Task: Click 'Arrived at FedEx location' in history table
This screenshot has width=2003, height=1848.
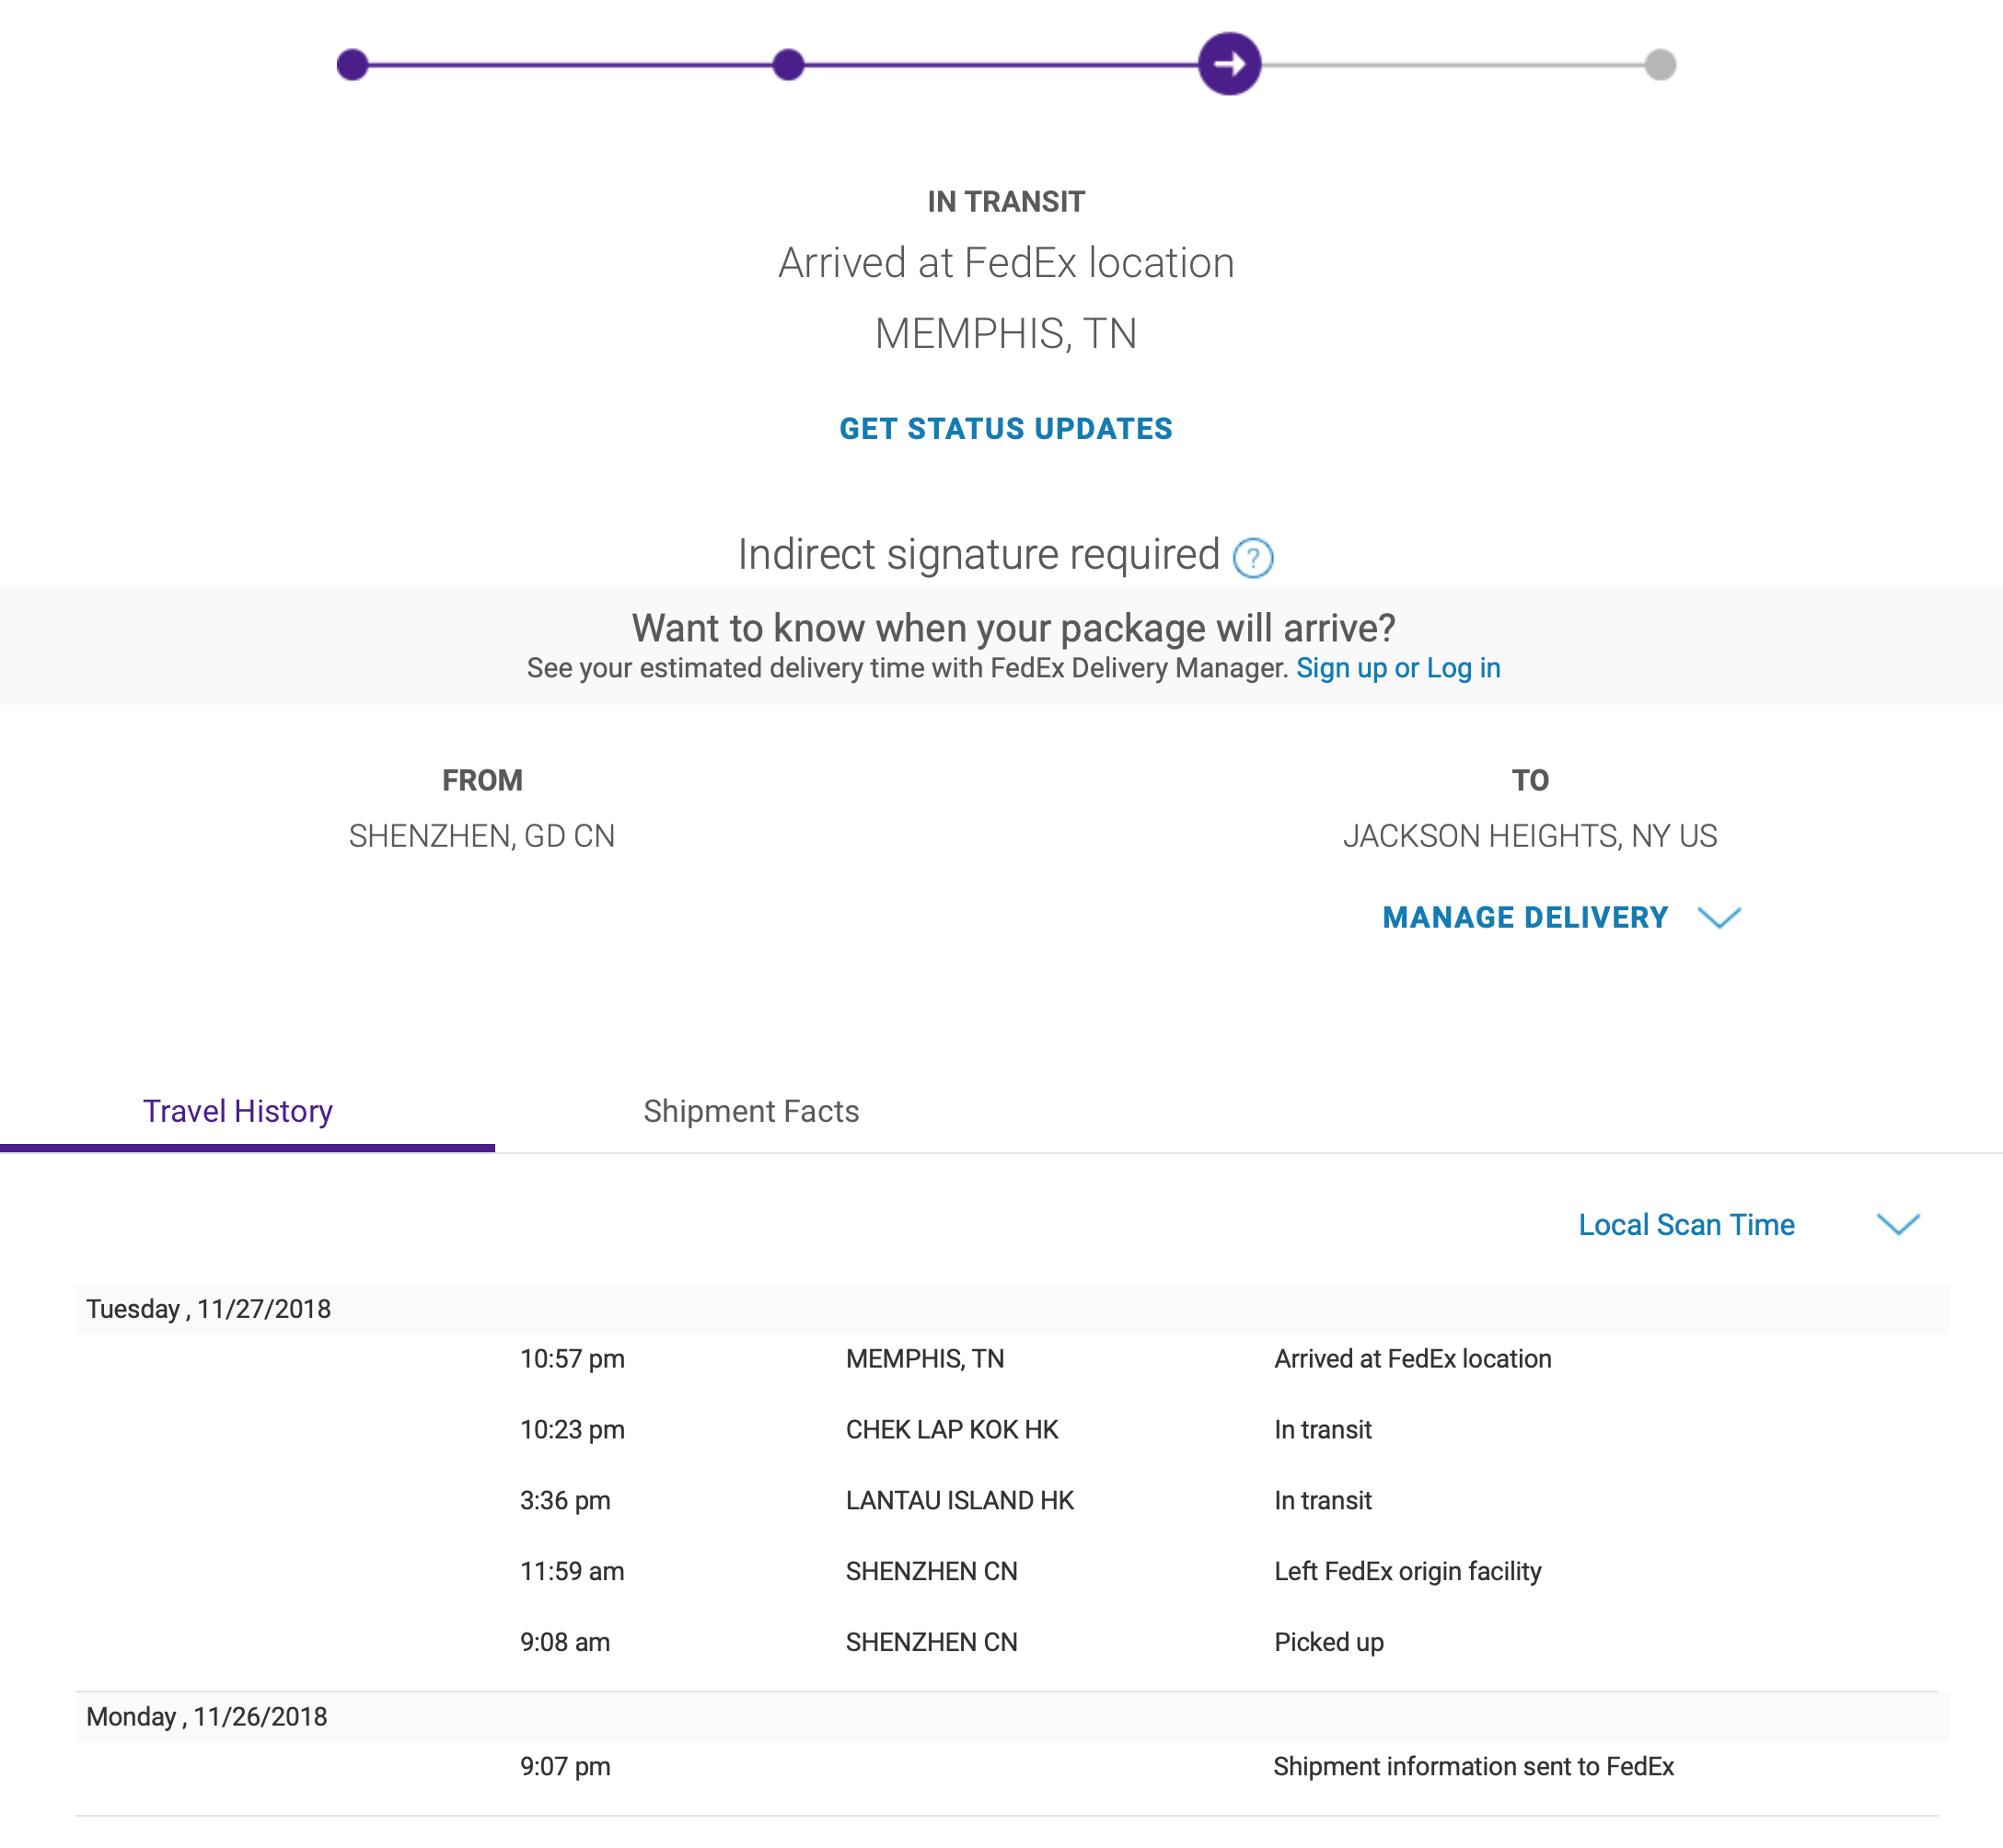Action: point(1412,1359)
